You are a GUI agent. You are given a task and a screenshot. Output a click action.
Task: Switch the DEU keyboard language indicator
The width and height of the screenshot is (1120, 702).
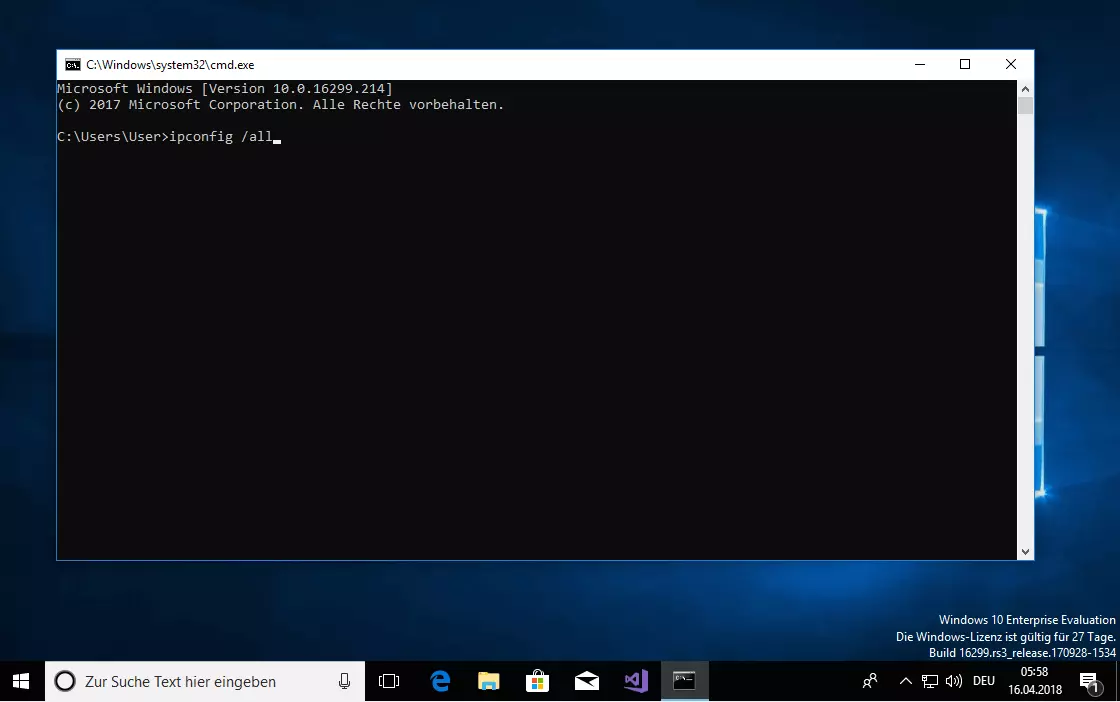tap(984, 681)
